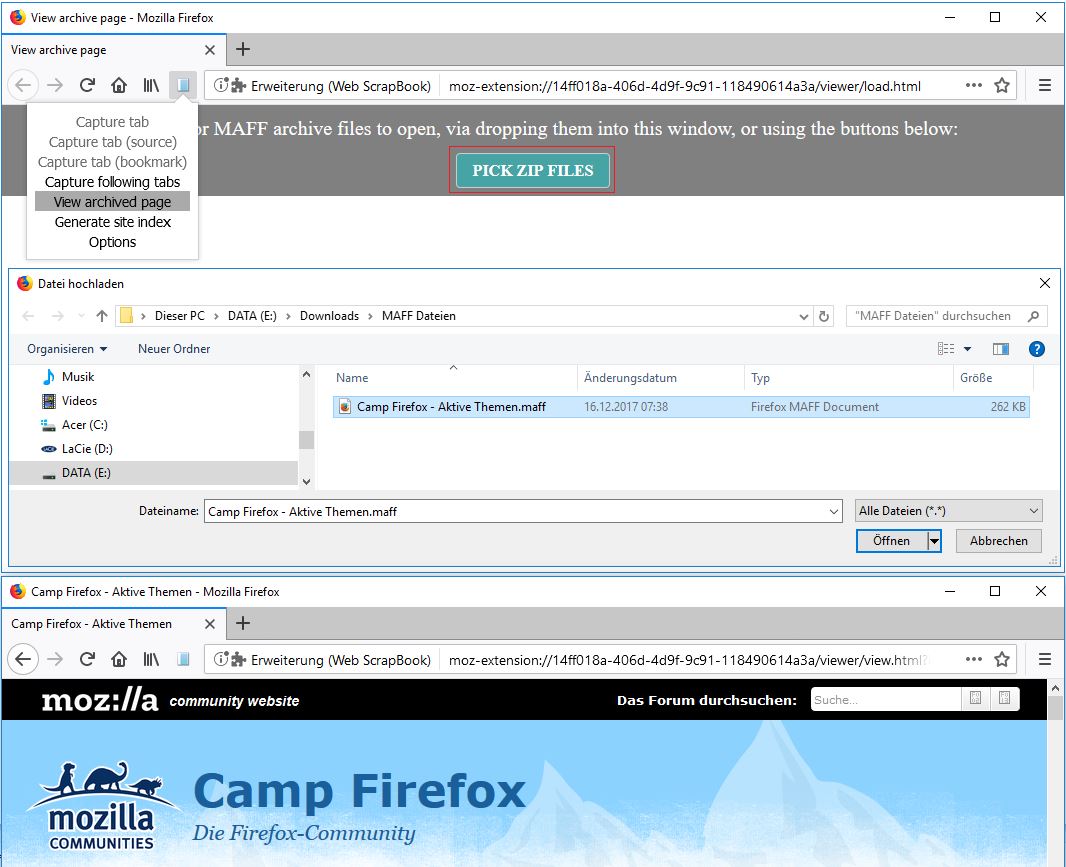Open new tab in top Firefox window
The height and width of the screenshot is (867, 1066).
coord(243,50)
